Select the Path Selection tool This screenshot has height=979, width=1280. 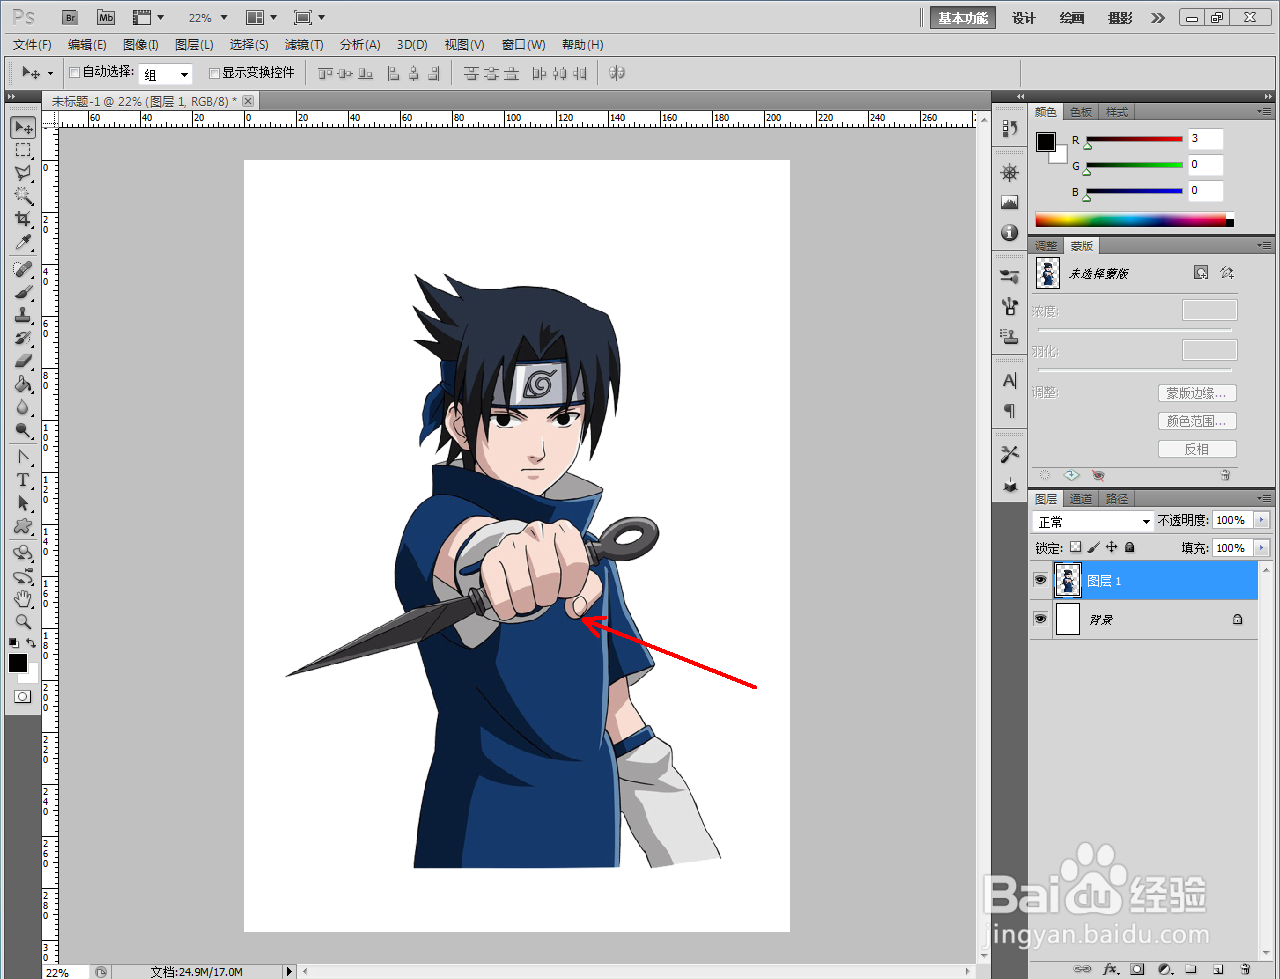(x=23, y=503)
